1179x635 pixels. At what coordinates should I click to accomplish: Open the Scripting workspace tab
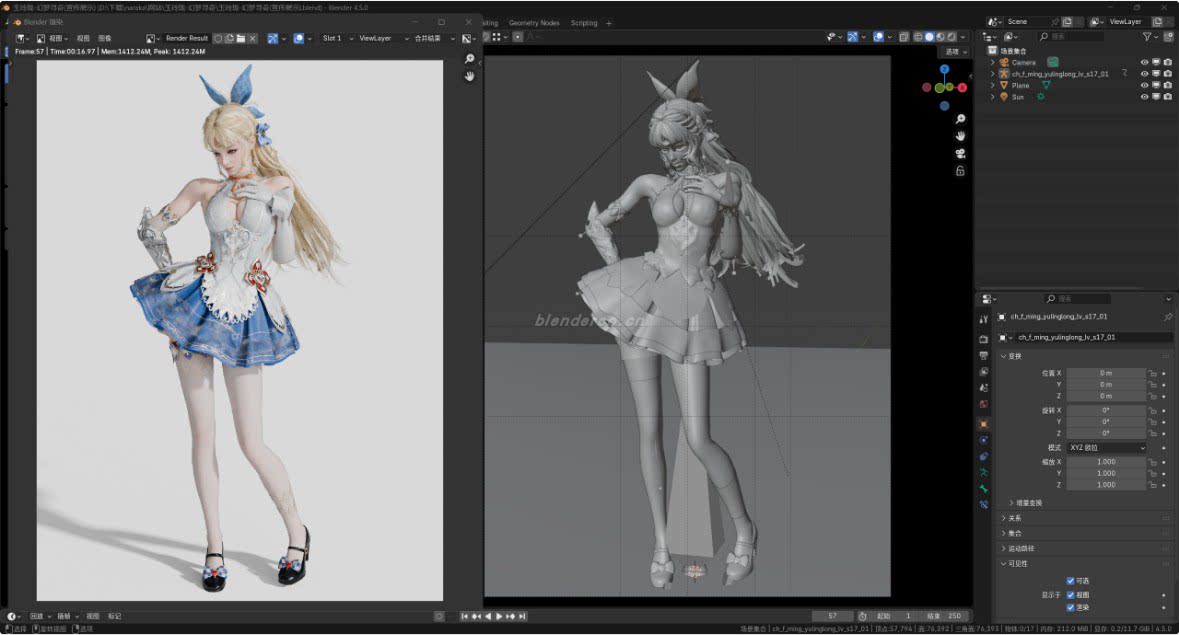[584, 23]
